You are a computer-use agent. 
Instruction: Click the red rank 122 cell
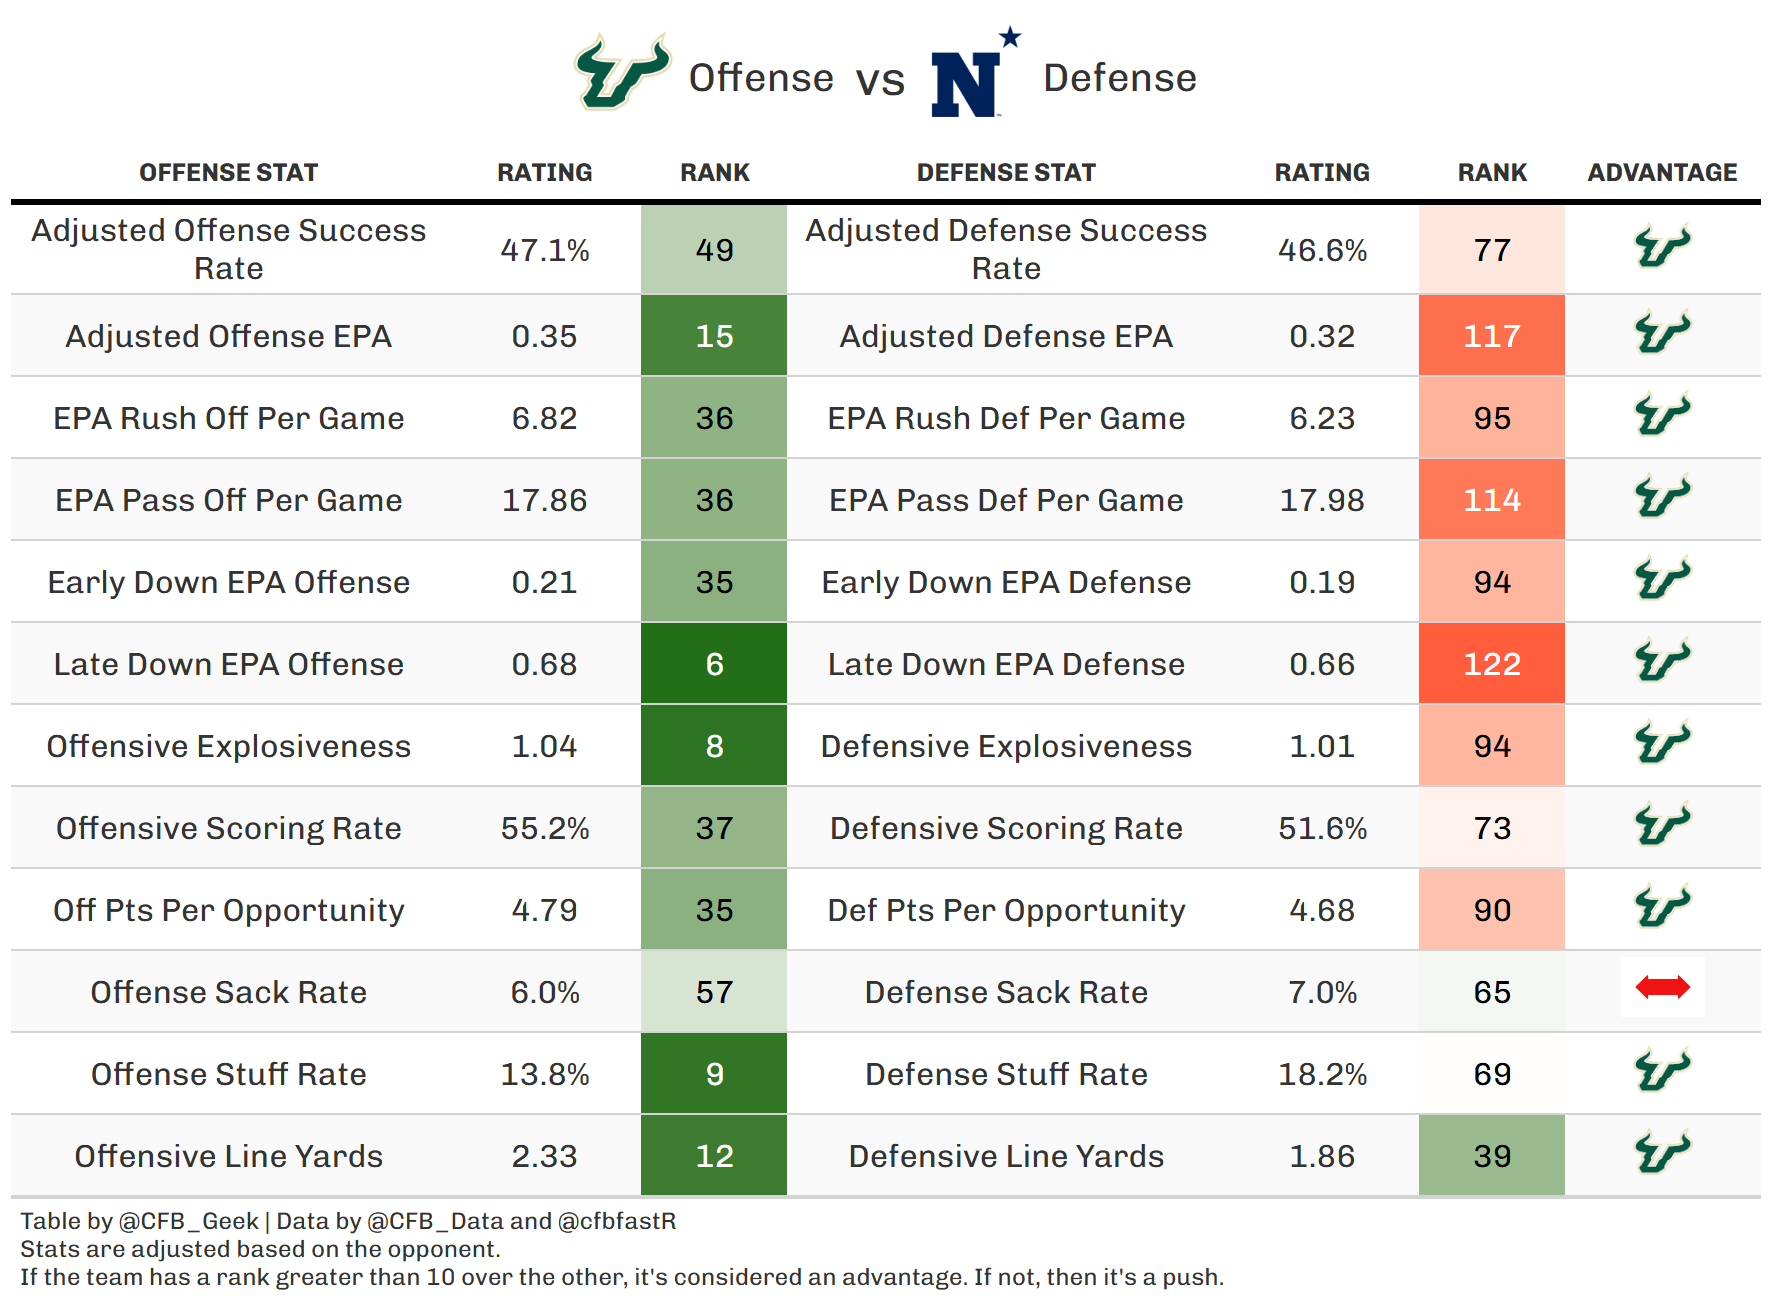coord(1492,664)
